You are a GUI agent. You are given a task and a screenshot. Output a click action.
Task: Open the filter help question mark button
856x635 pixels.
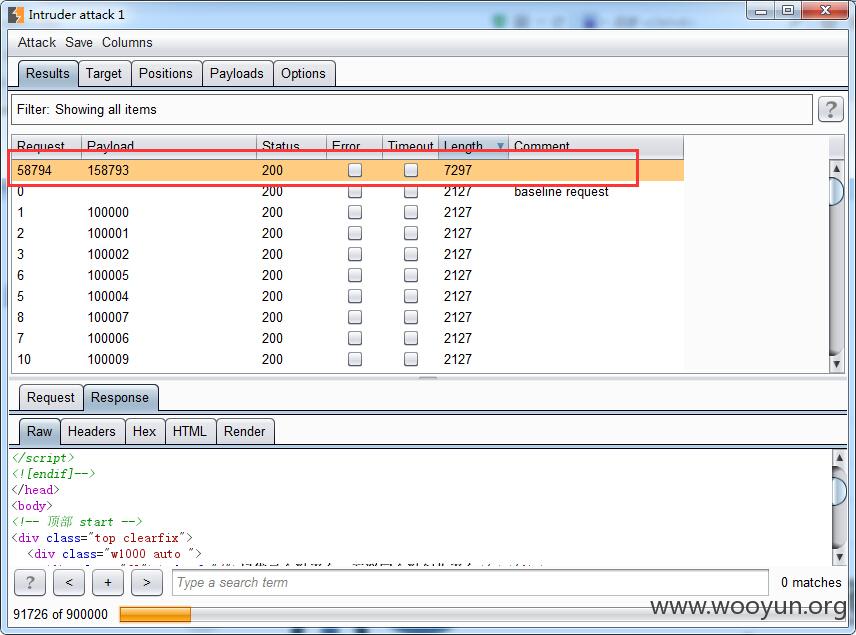point(830,109)
